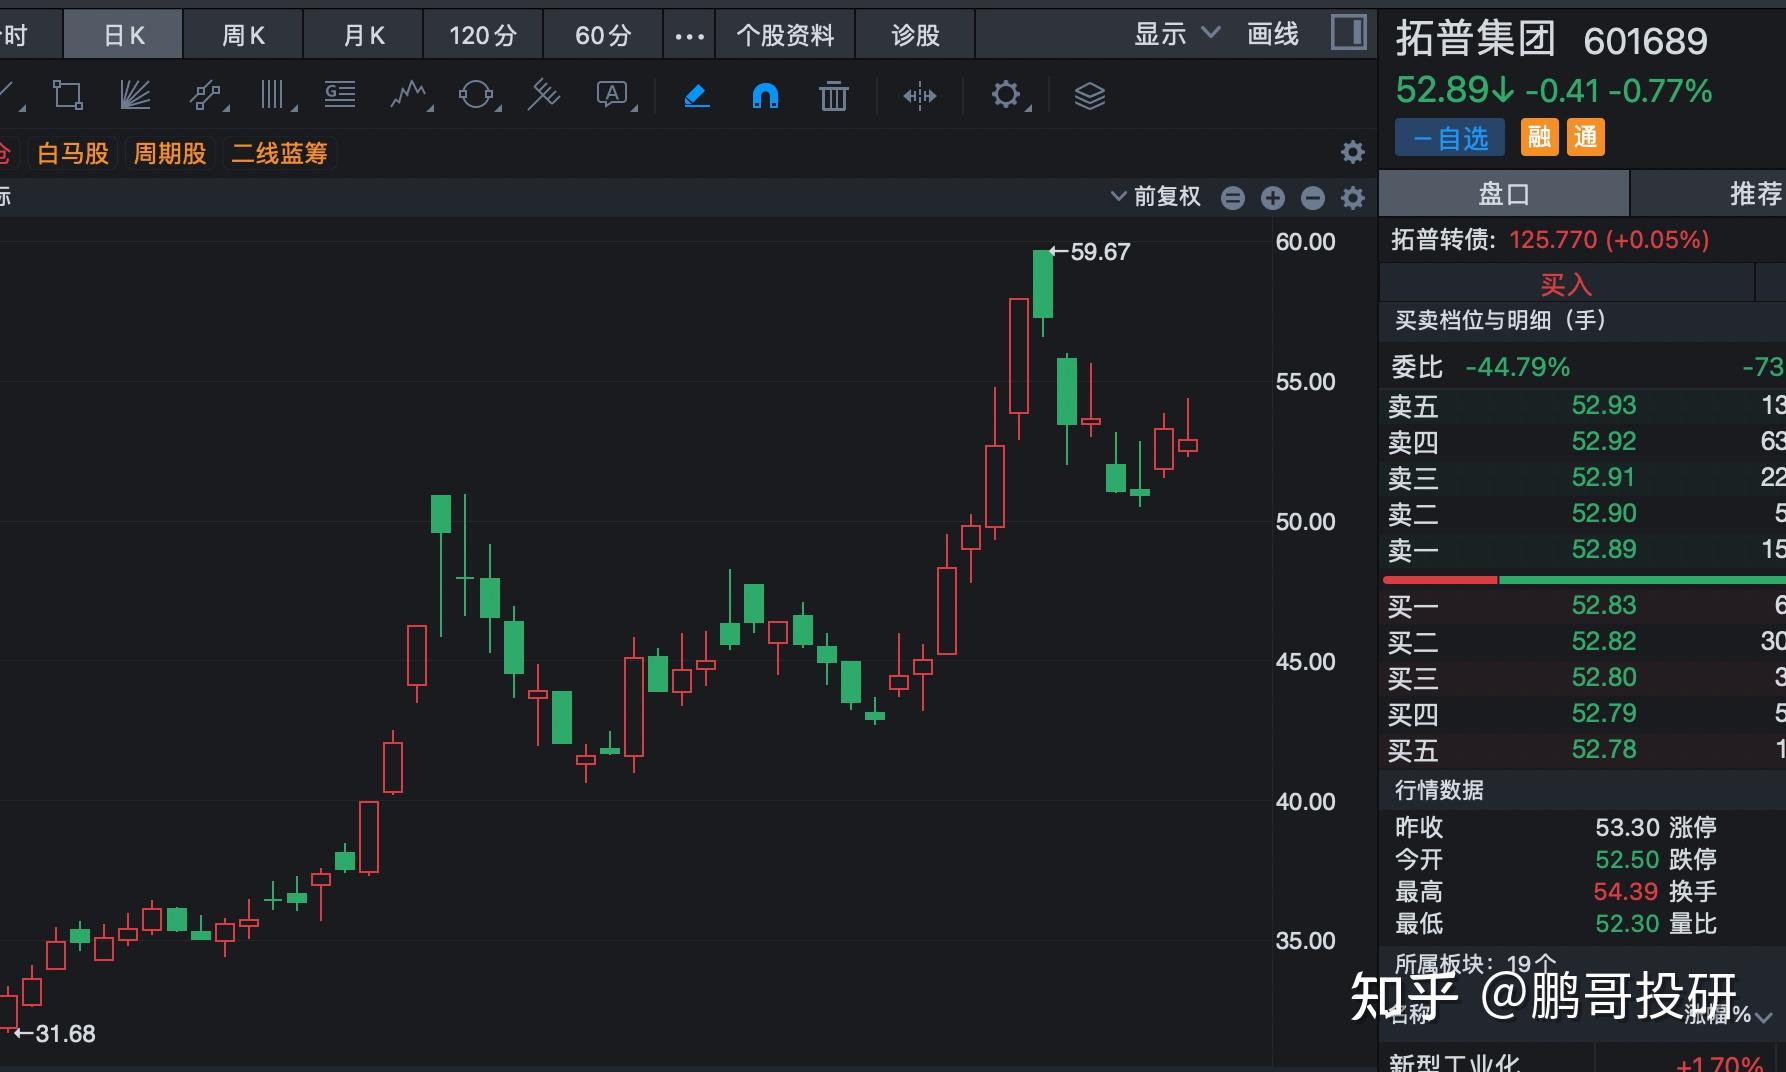
Task: Click the vertical lines drawing tool
Action: click(x=272, y=93)
